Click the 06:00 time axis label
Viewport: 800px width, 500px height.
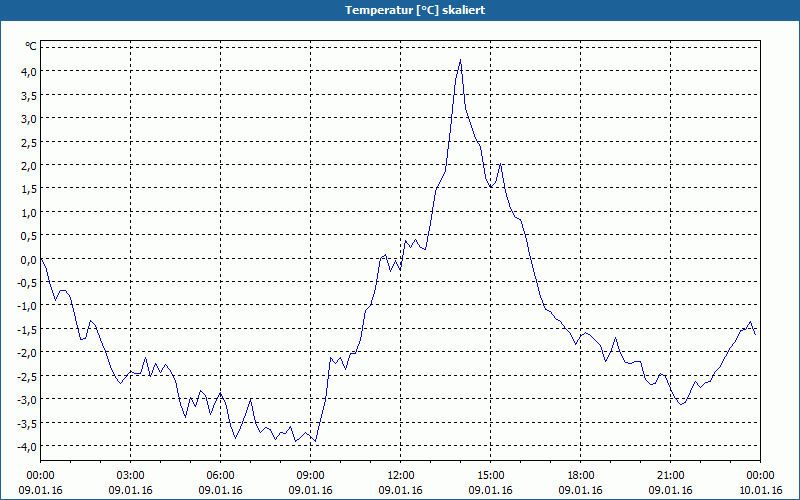point(220,476)
